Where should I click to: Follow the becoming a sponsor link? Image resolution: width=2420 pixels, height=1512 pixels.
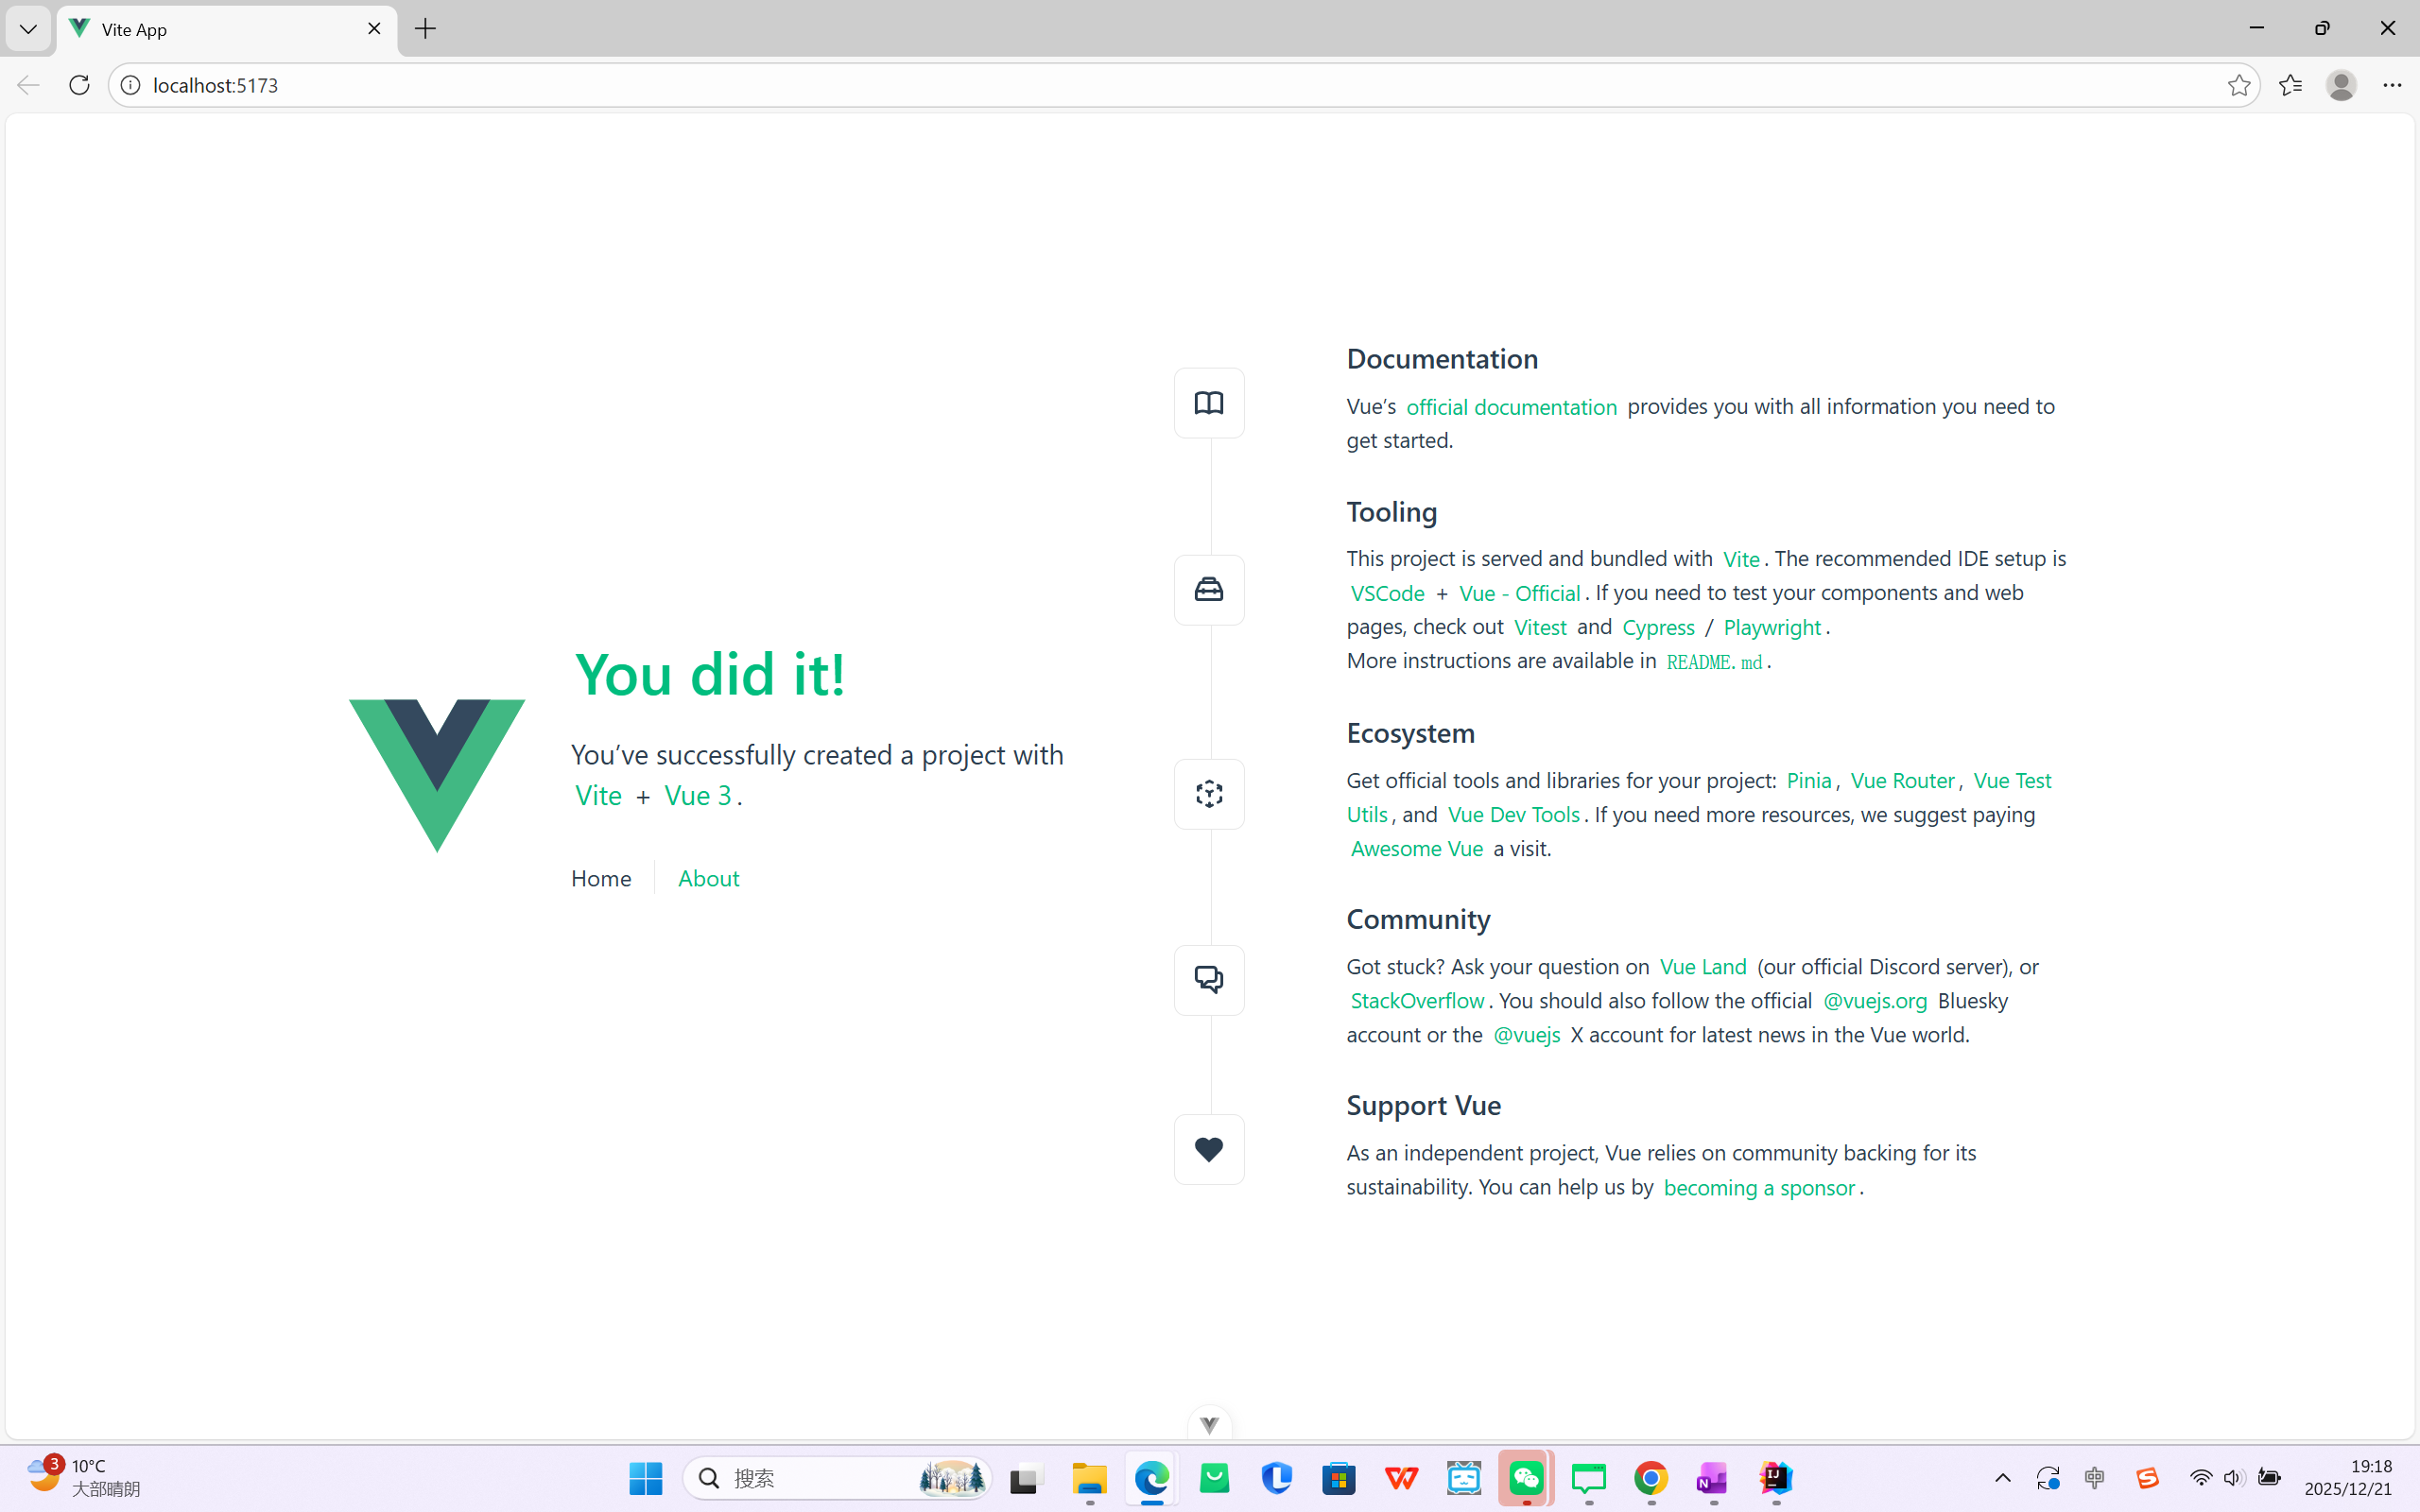(1758, 1188)
